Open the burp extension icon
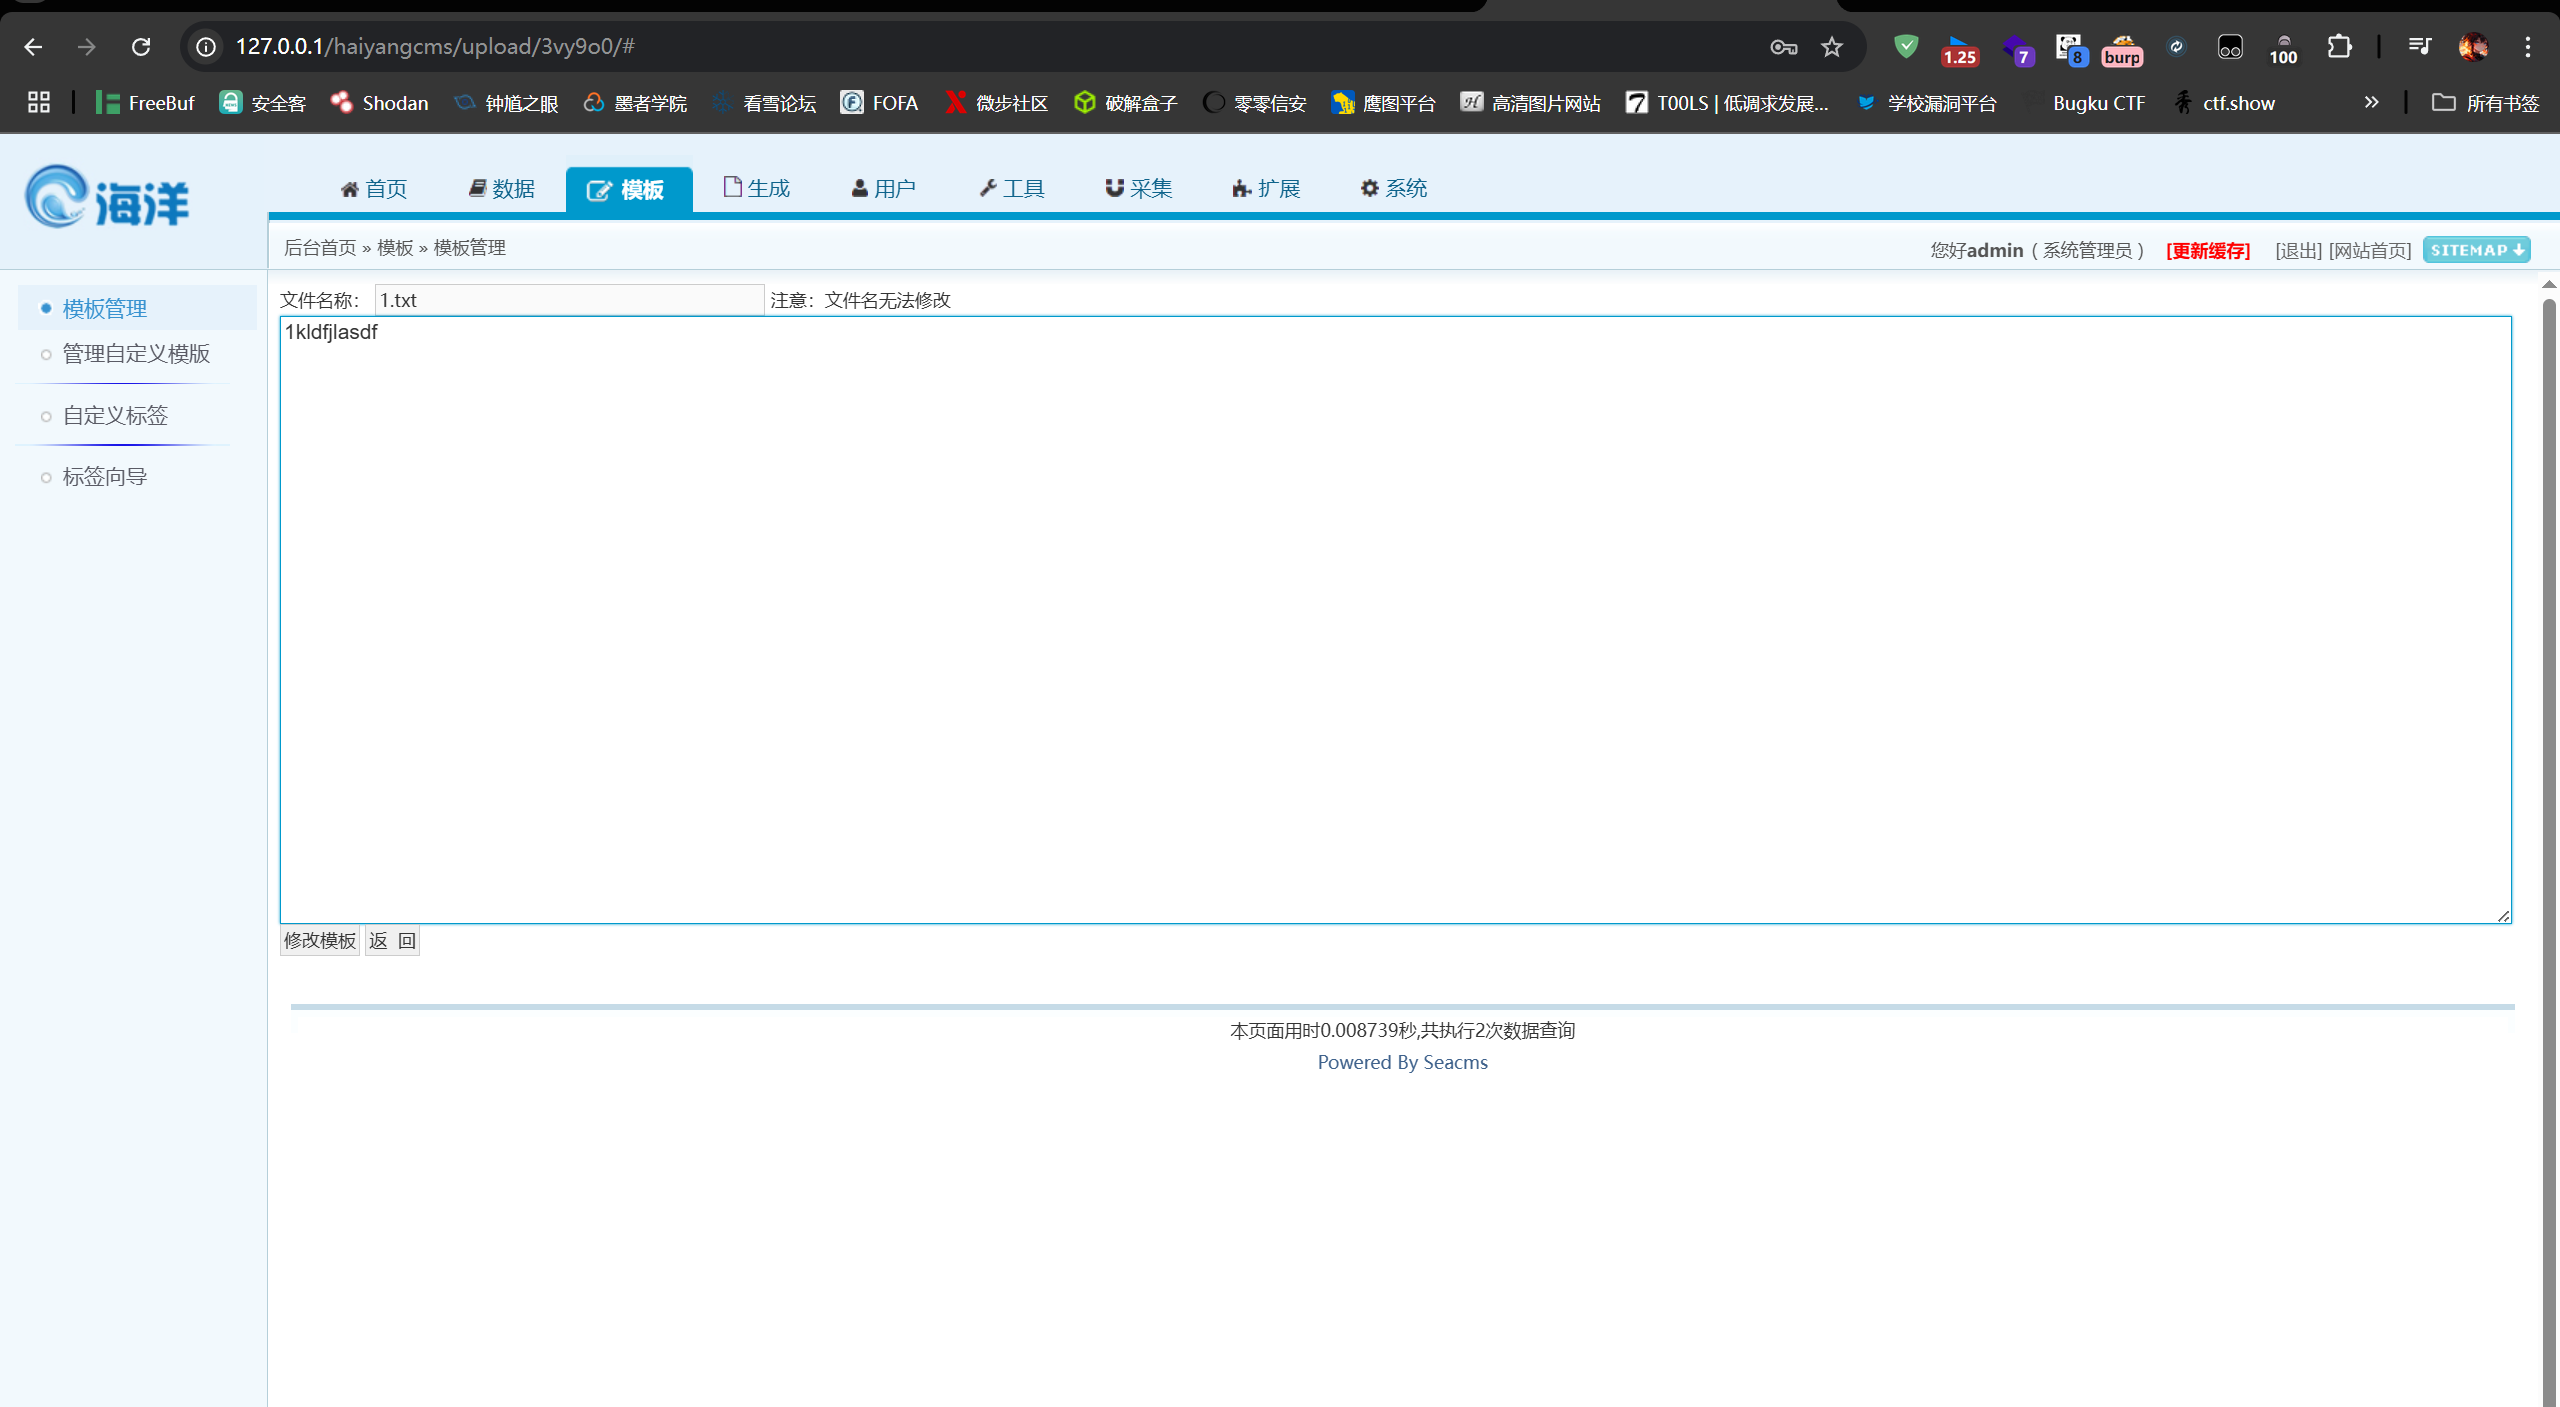Viewport: 2560px width, 1407px height. [x=2122, y=49]
